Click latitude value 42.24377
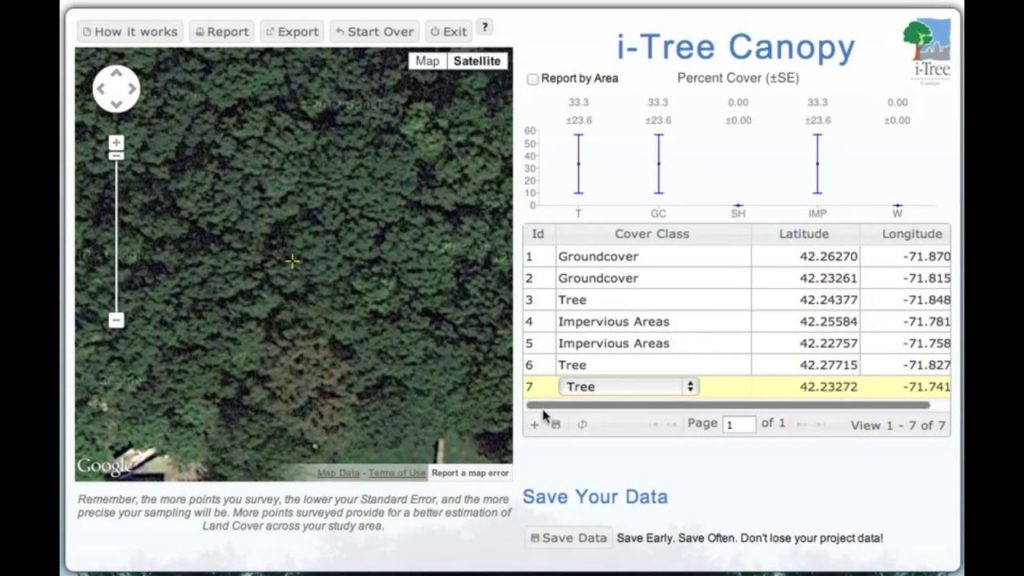Image resolution: width=1024 pixels, height=576 pixels. tap(828, 300)
